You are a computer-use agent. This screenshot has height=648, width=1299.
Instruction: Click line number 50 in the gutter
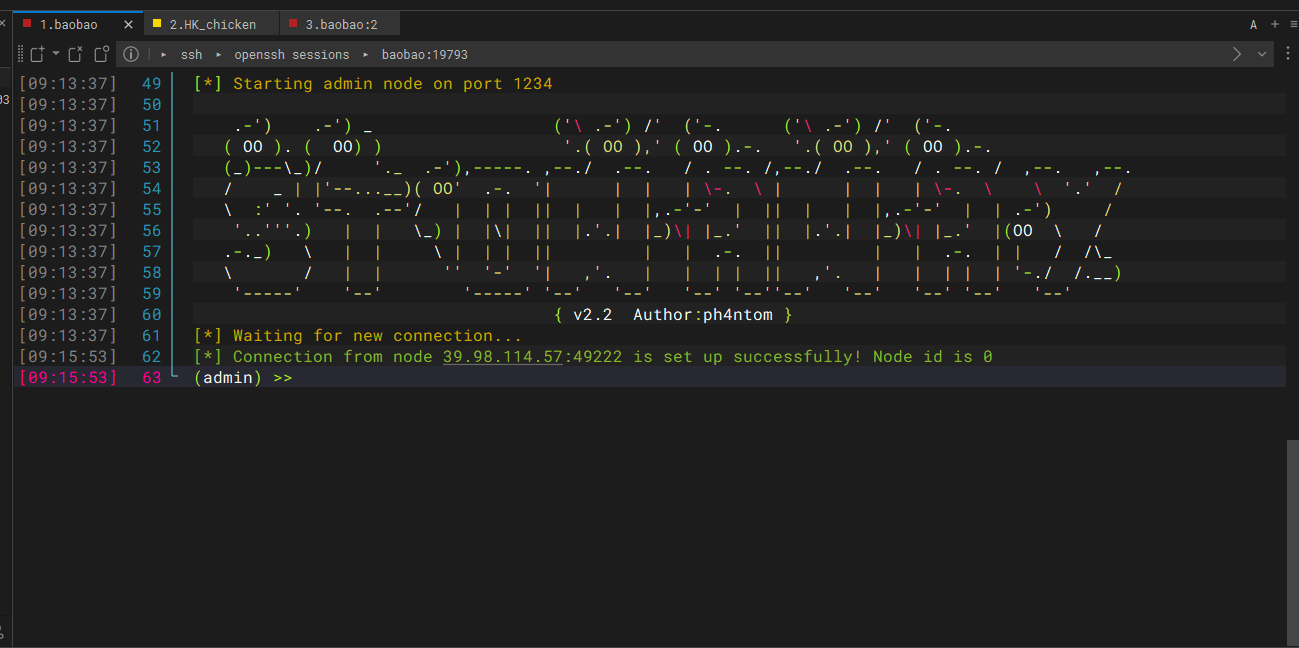click(x=151, y=105)
